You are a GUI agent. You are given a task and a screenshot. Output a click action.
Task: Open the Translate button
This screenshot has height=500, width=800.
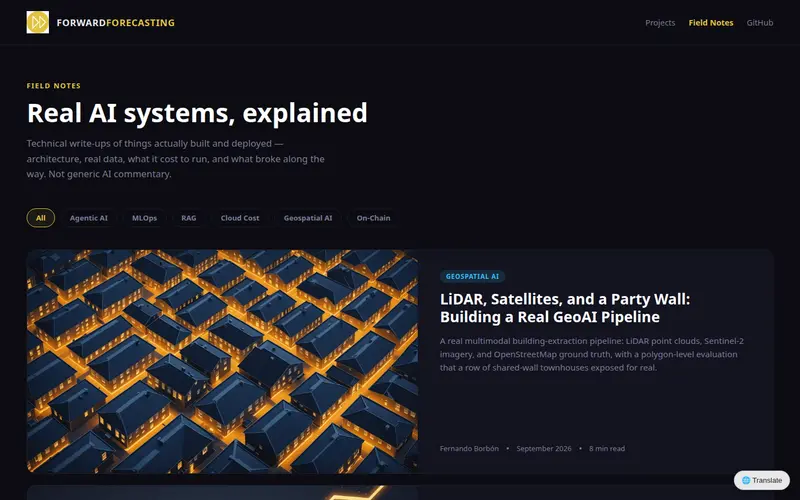pyautogui.click(x=762, y=480)
